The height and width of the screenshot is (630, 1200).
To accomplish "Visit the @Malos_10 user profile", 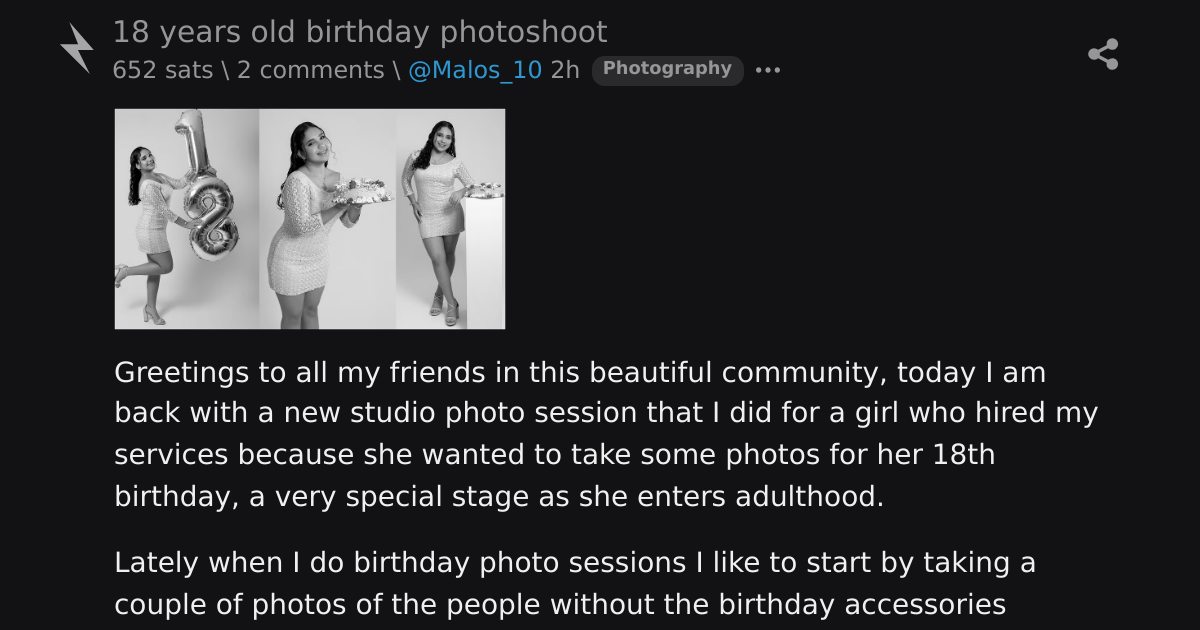I will [475, 70].
